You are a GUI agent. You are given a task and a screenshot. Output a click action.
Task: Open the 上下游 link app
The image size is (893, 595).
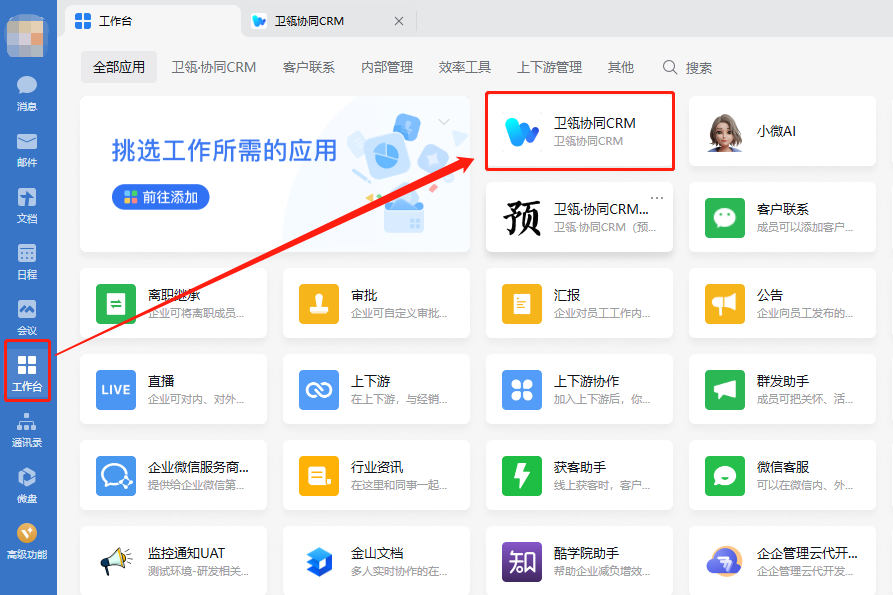click(376, 389)
